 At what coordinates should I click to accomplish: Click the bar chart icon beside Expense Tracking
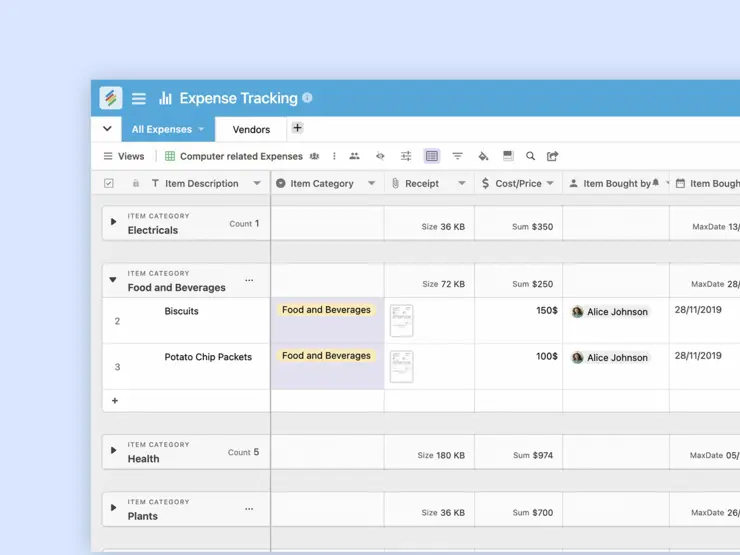[x=165, y=98]
